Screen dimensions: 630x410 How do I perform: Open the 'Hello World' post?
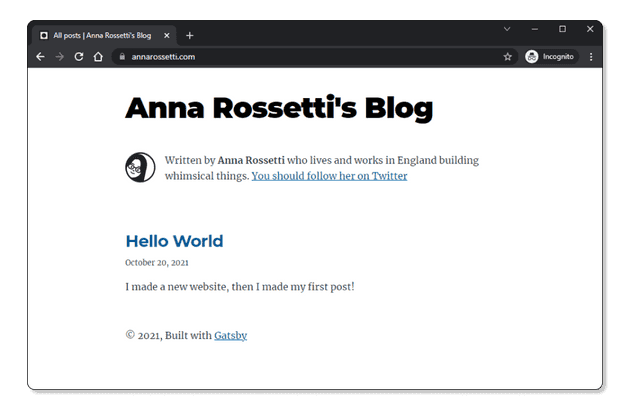click(x=174, y=241)
